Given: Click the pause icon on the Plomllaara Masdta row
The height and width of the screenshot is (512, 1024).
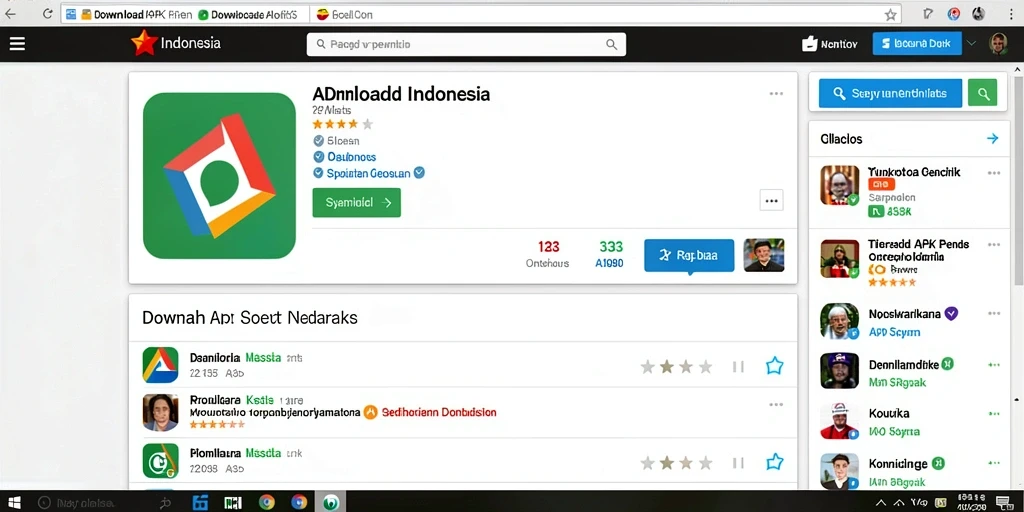Looking at the screenshot, I should 738,463.
